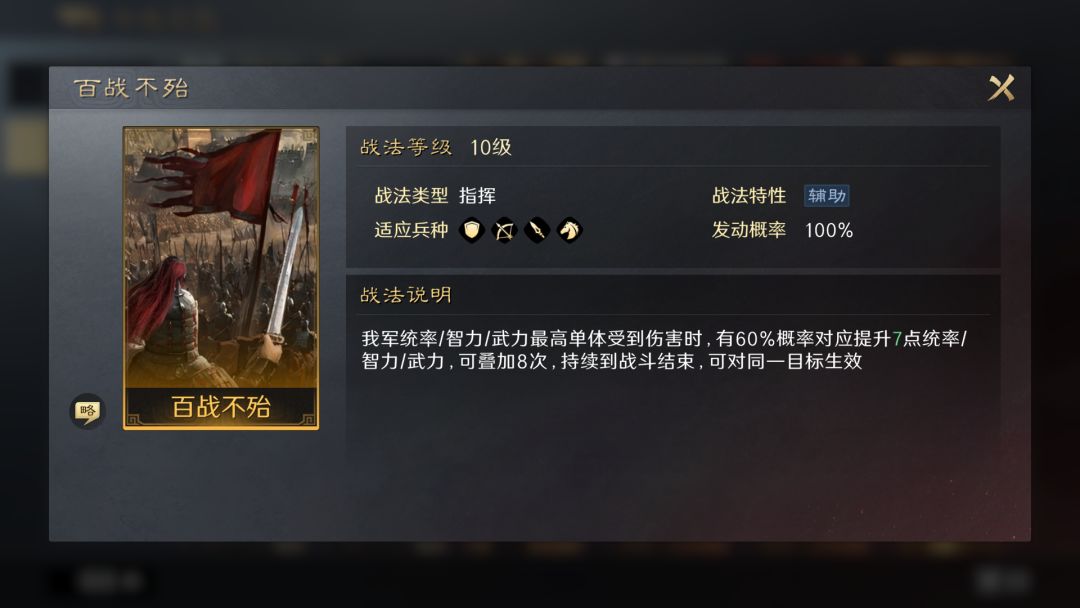This screenshot has width=1080, height=608.
Task: Click the 战法等级 10级 label
Action: tap(436, 147)
